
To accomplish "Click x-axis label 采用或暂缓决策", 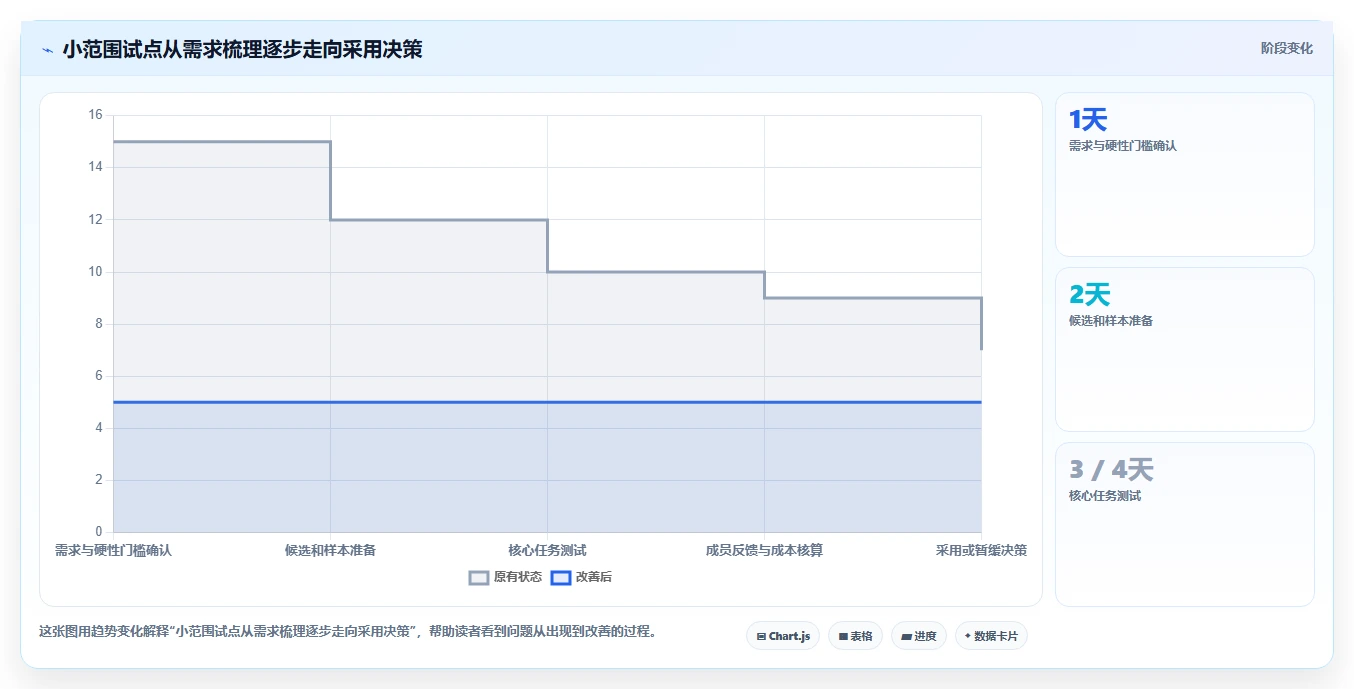I will (x=981, y=550).
